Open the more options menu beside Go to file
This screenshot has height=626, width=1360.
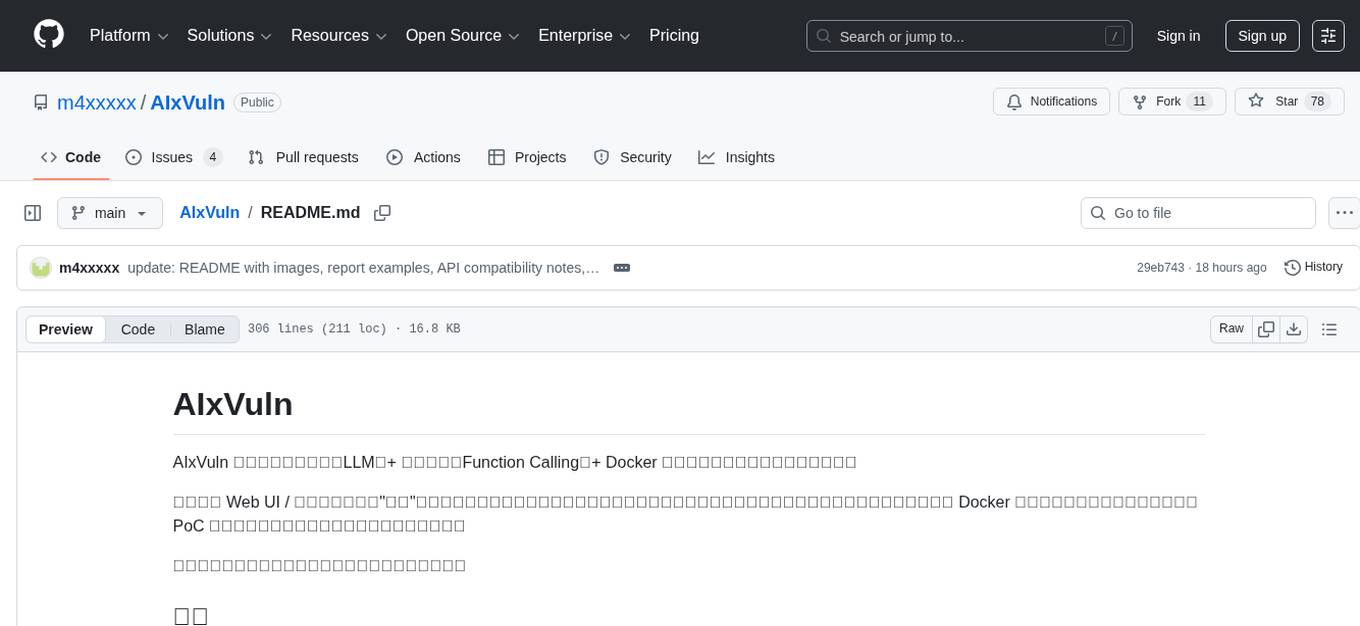(1344, 212)
